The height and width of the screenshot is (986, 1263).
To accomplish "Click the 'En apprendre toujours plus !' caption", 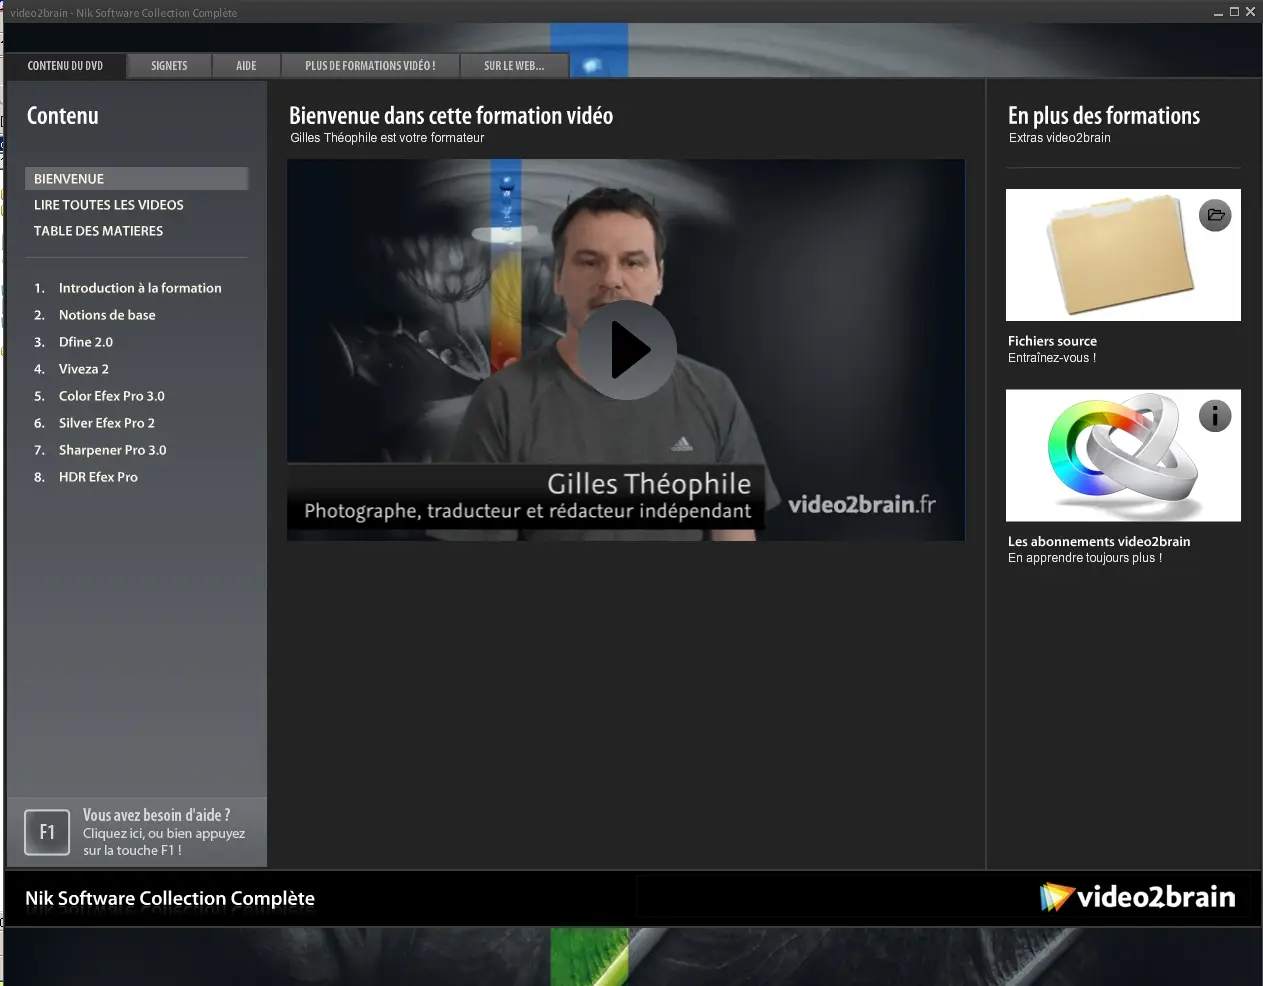I will click(1085, 558).
